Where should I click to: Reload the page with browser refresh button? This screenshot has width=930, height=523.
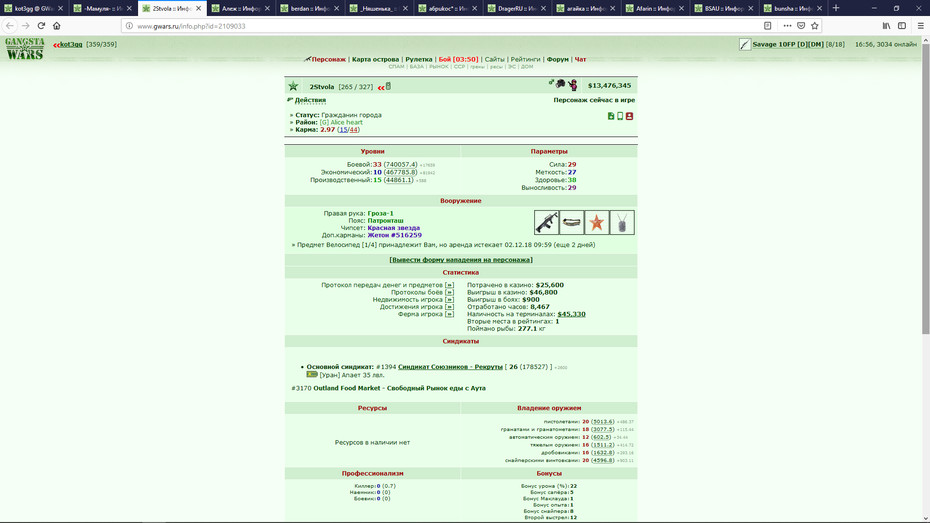[41, 25]
